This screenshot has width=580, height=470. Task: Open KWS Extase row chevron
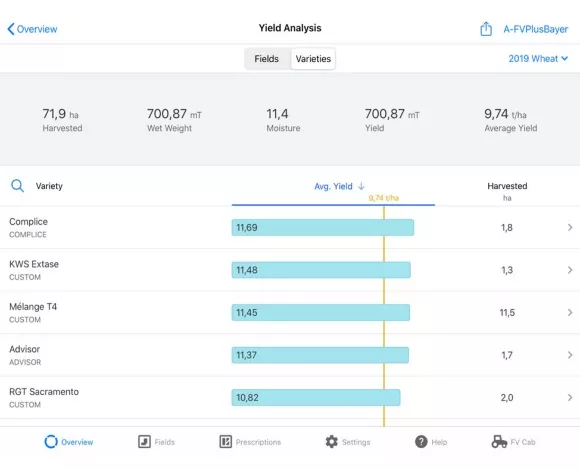(570, 270)
